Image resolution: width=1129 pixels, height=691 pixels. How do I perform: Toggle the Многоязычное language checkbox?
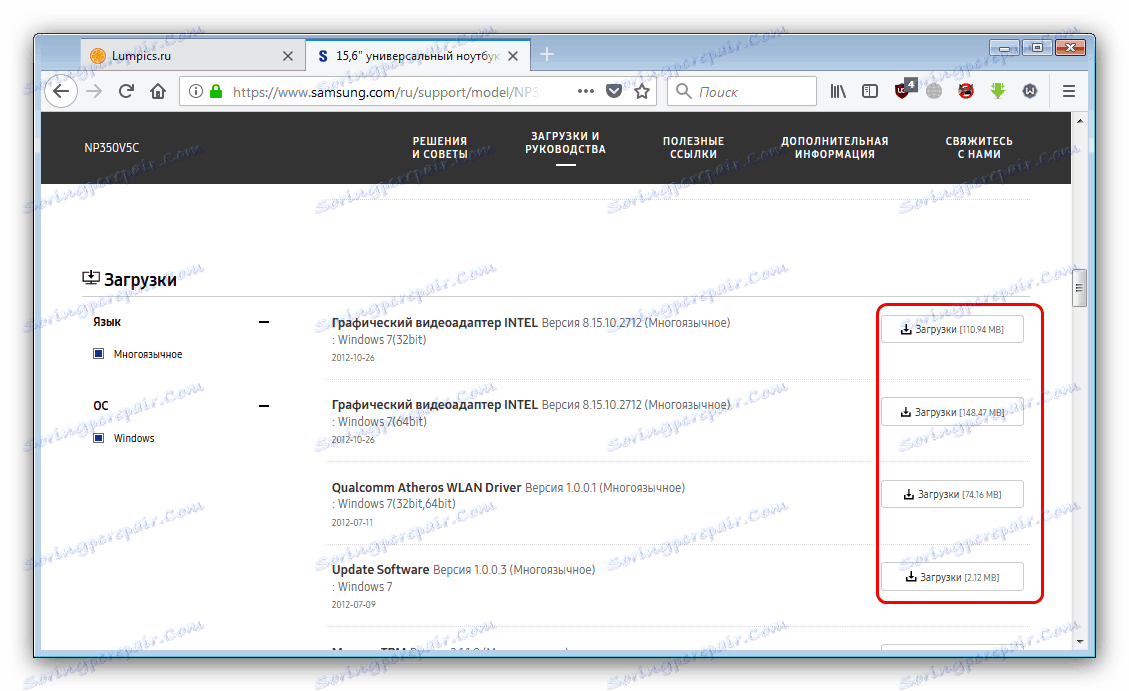[99, 353]
